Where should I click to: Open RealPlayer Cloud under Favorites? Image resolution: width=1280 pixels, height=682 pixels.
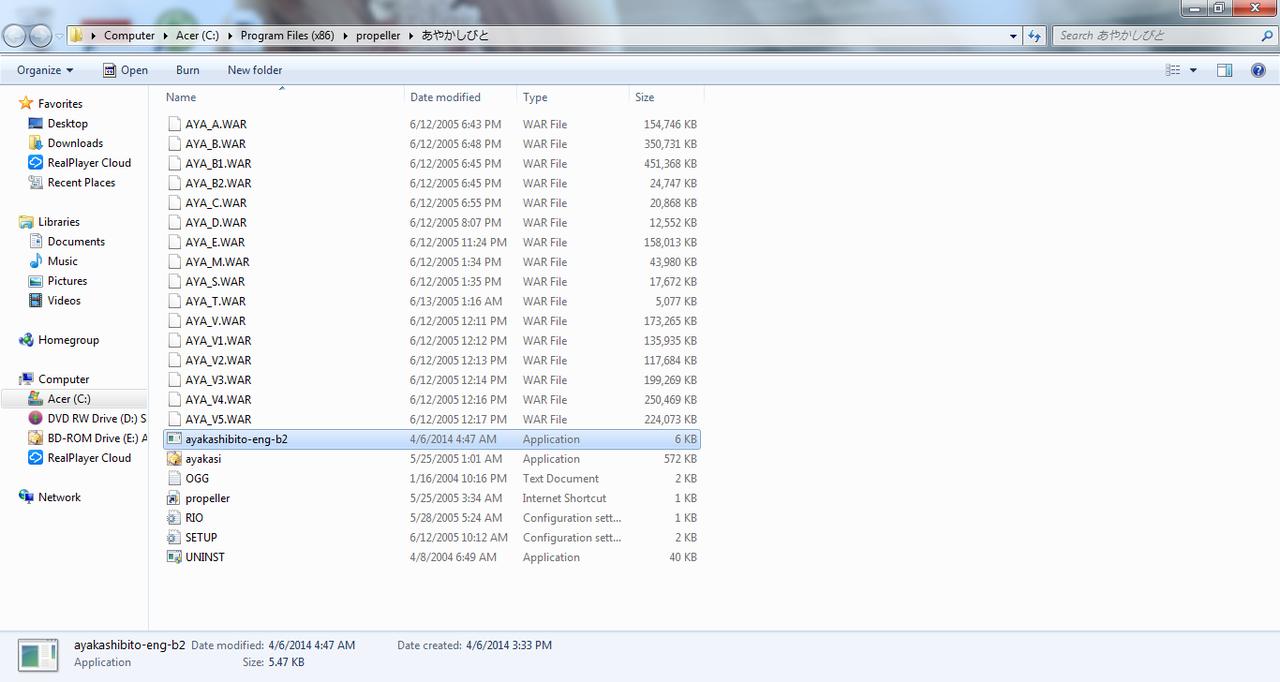[x=88, y=163]
